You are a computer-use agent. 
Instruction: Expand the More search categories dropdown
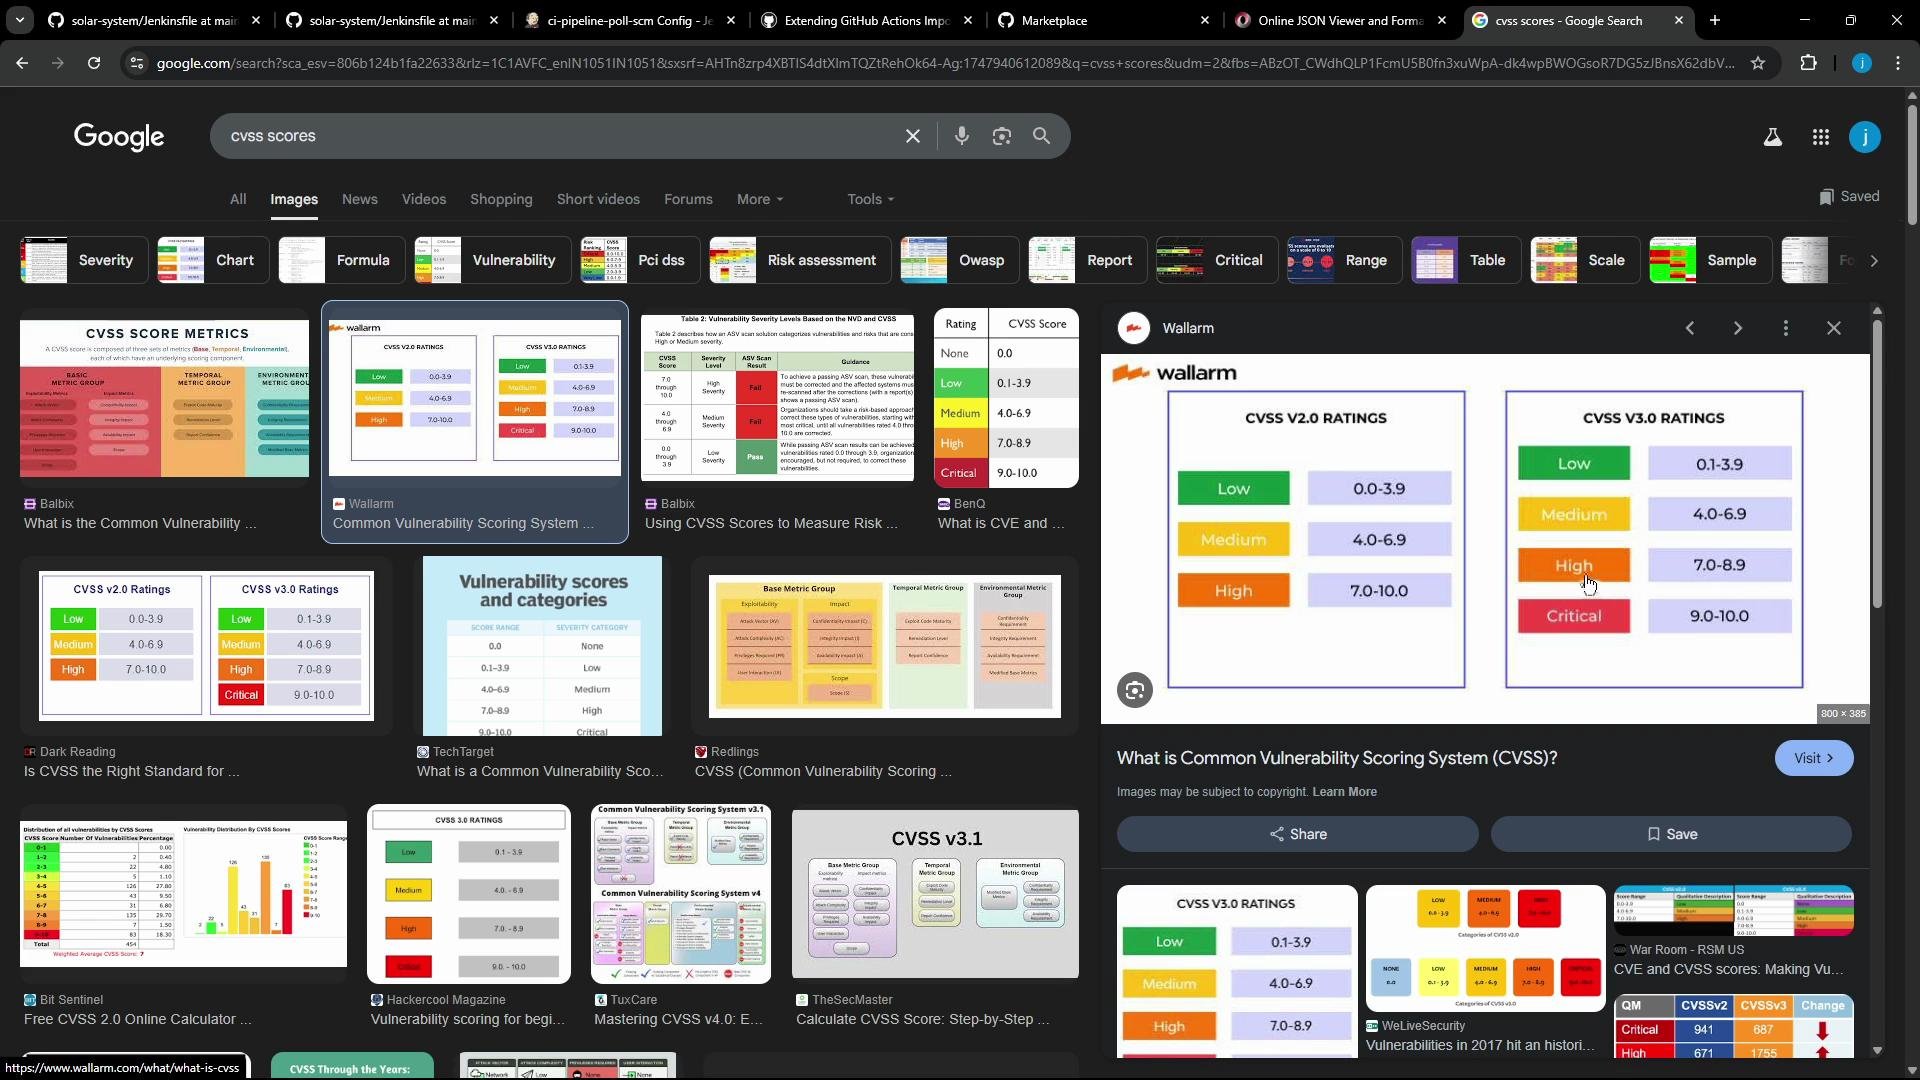pyautogui.click(x=760, y=199)
